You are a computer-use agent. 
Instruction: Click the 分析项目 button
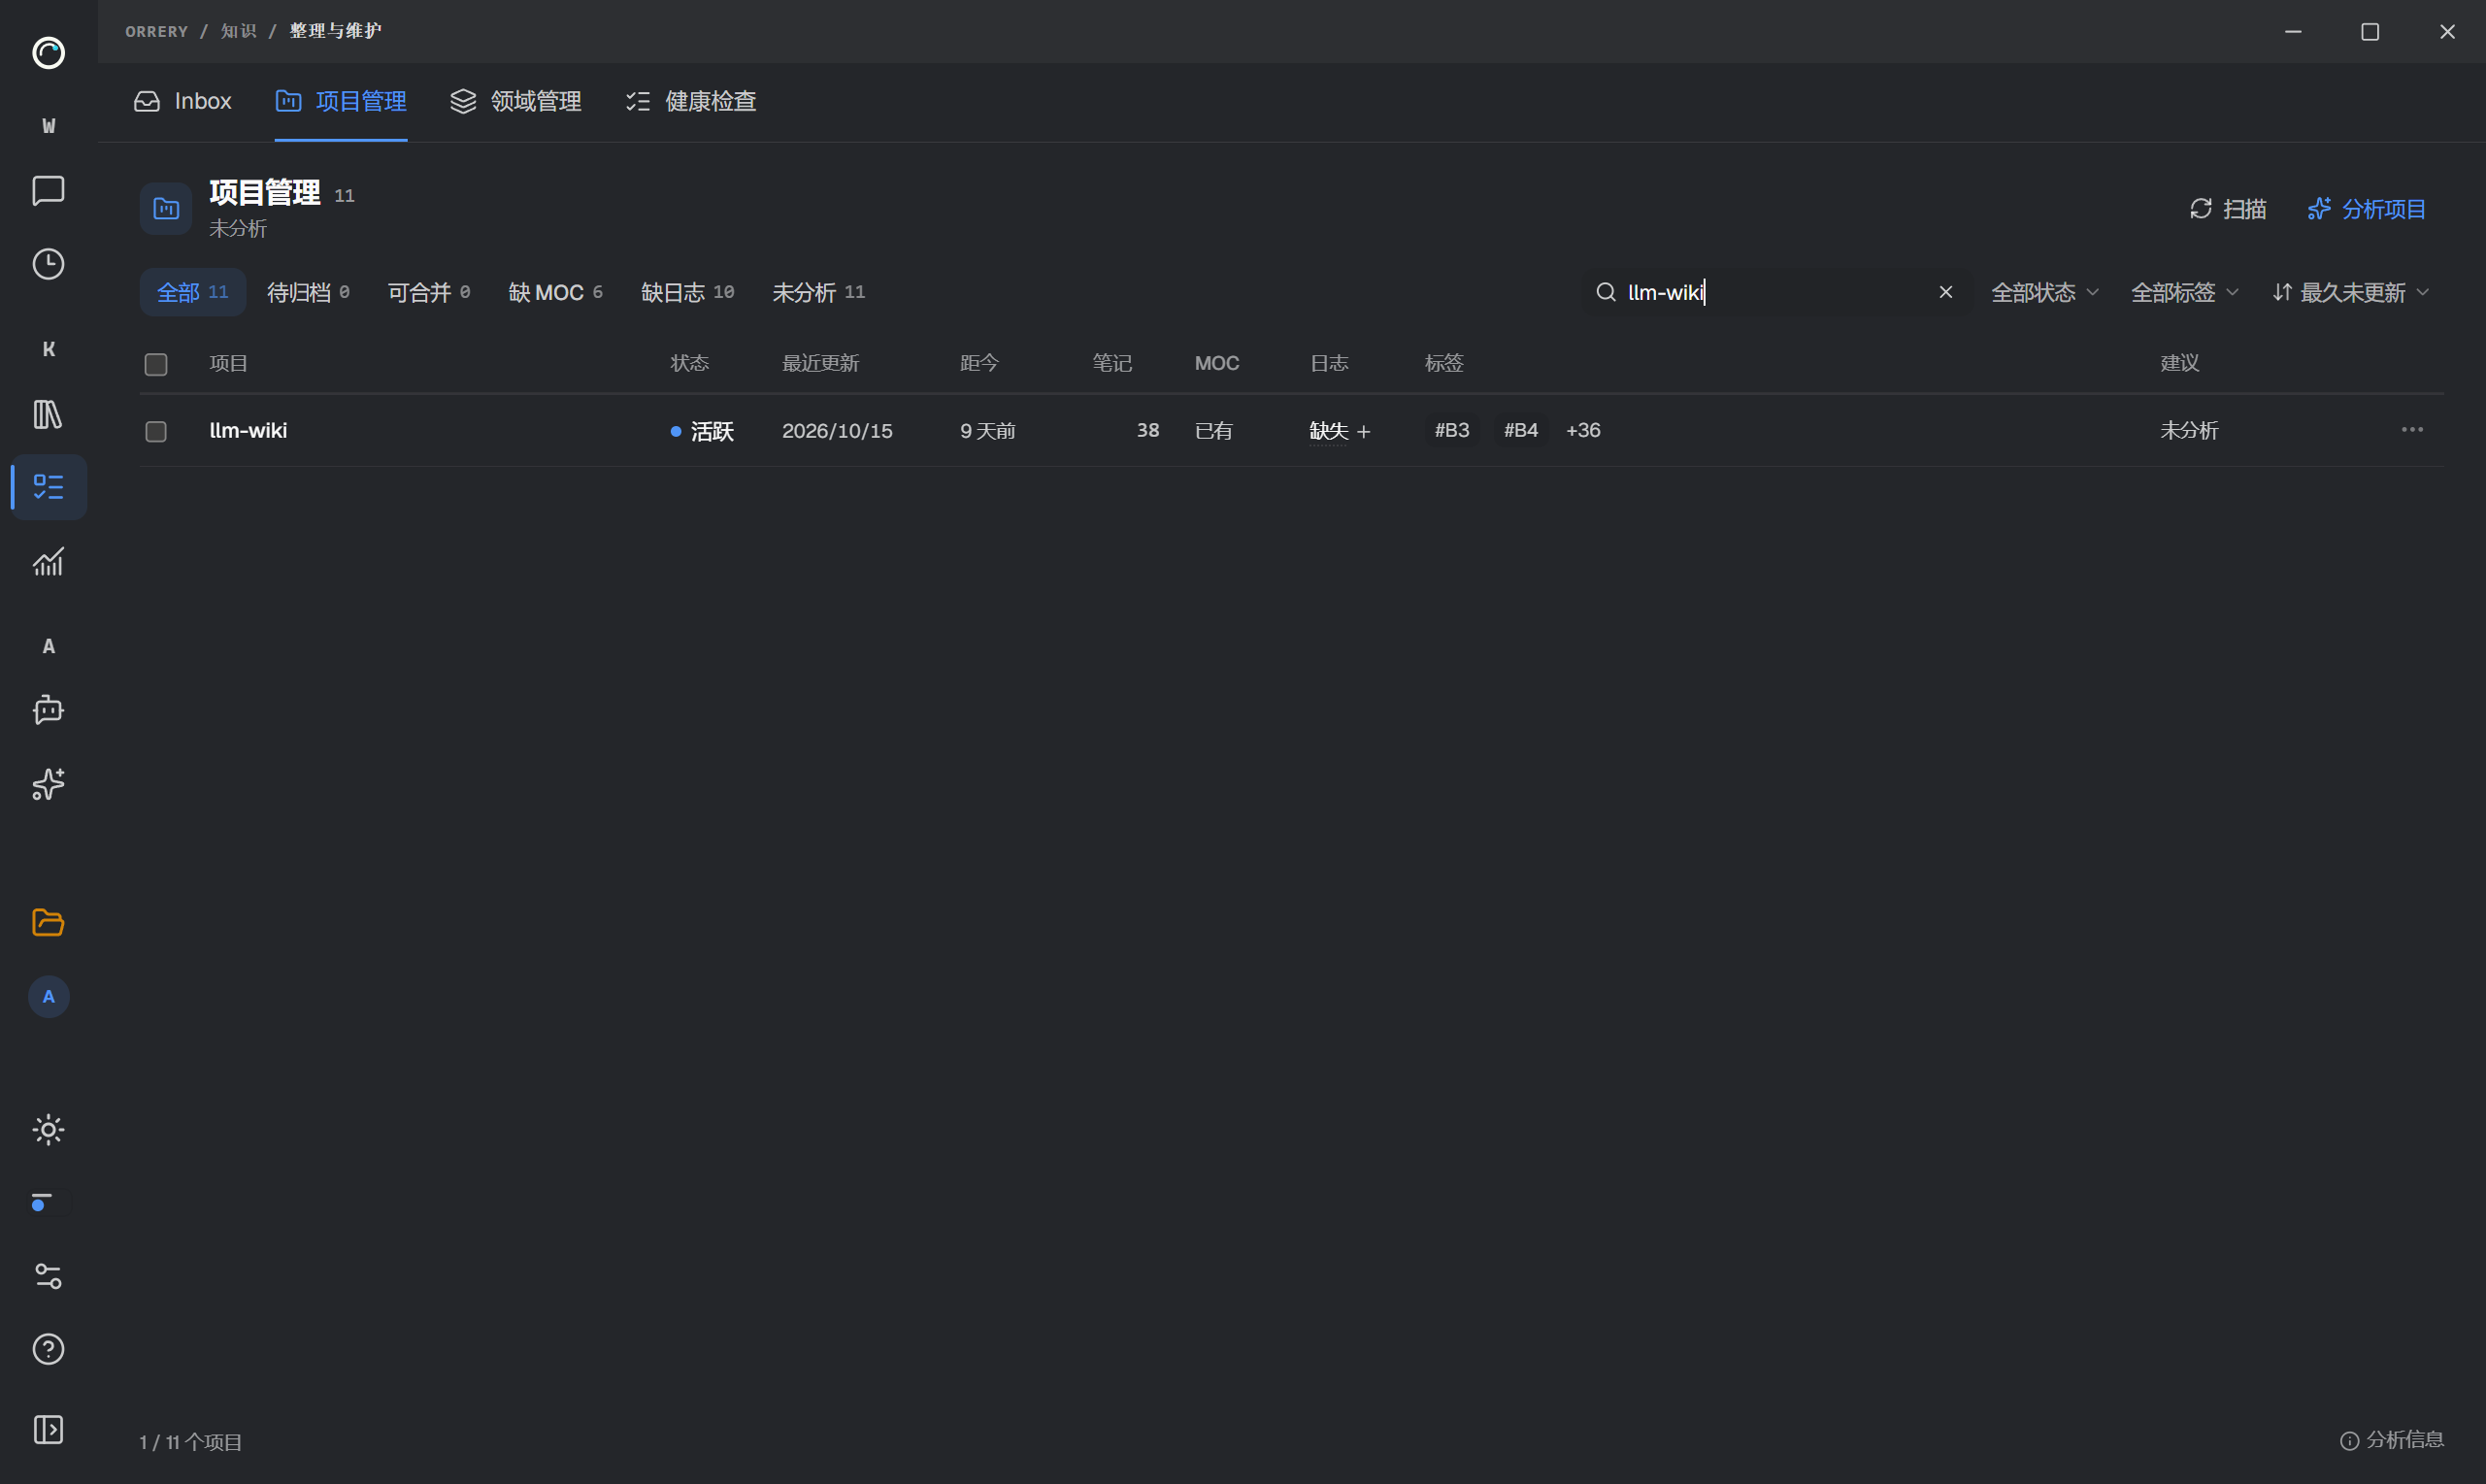point(2367,209)
